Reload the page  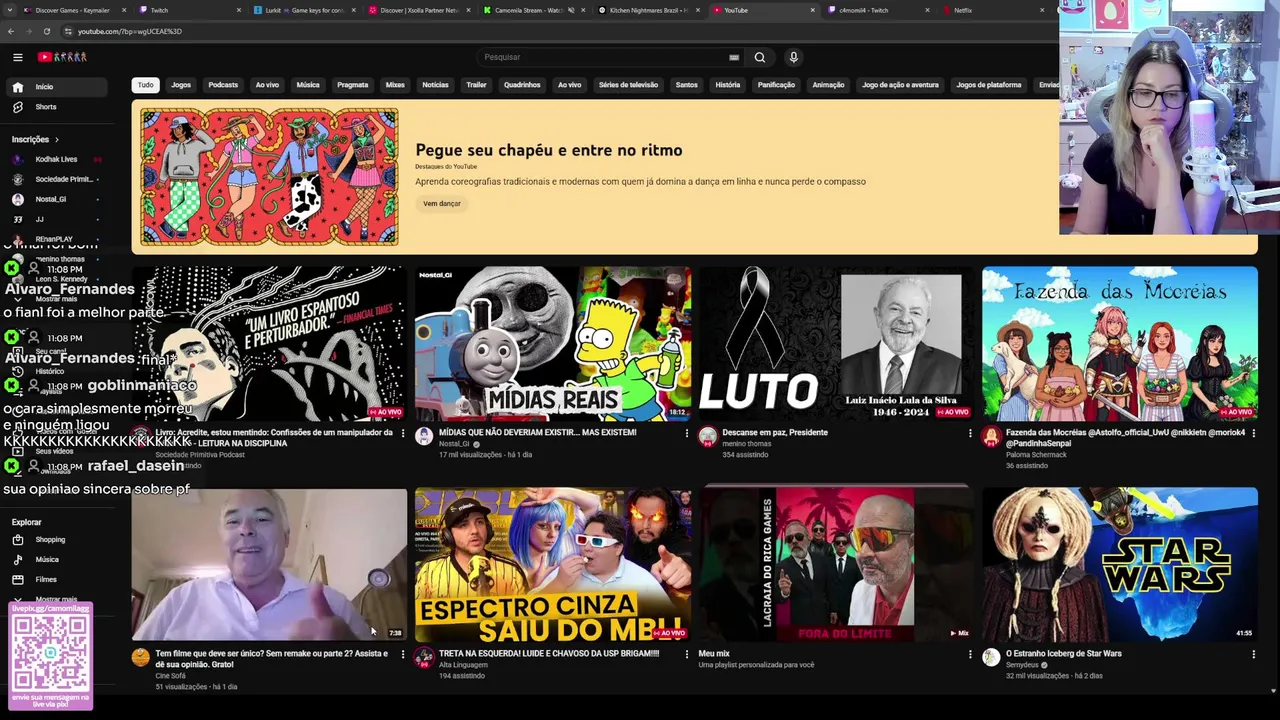point(47,31)
